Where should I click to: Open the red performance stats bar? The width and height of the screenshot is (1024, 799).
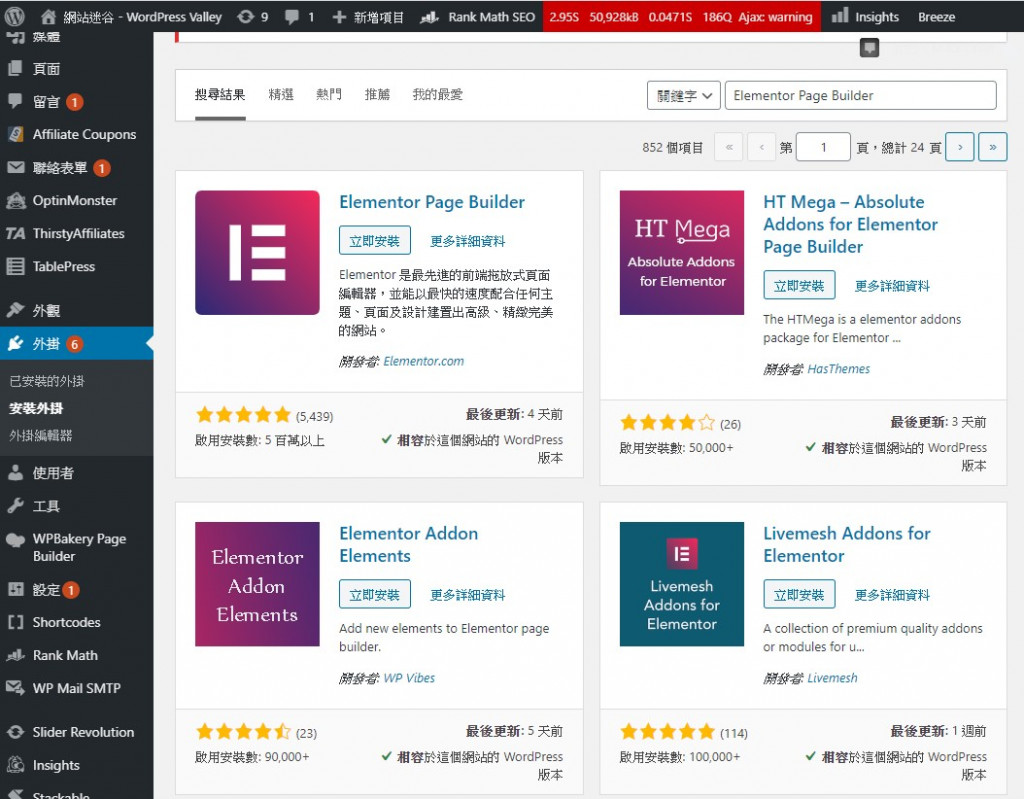681,16
